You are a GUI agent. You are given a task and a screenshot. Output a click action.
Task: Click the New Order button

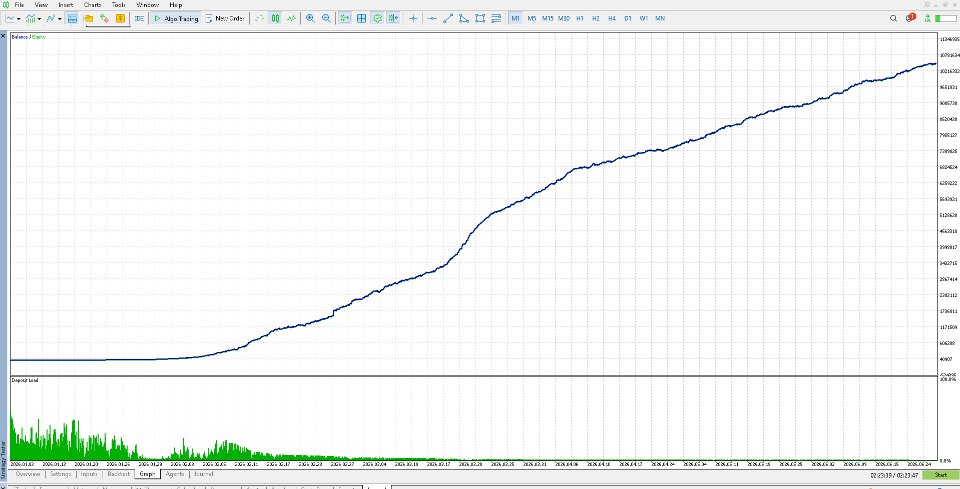pyautogui.click(x=225, y=18)
